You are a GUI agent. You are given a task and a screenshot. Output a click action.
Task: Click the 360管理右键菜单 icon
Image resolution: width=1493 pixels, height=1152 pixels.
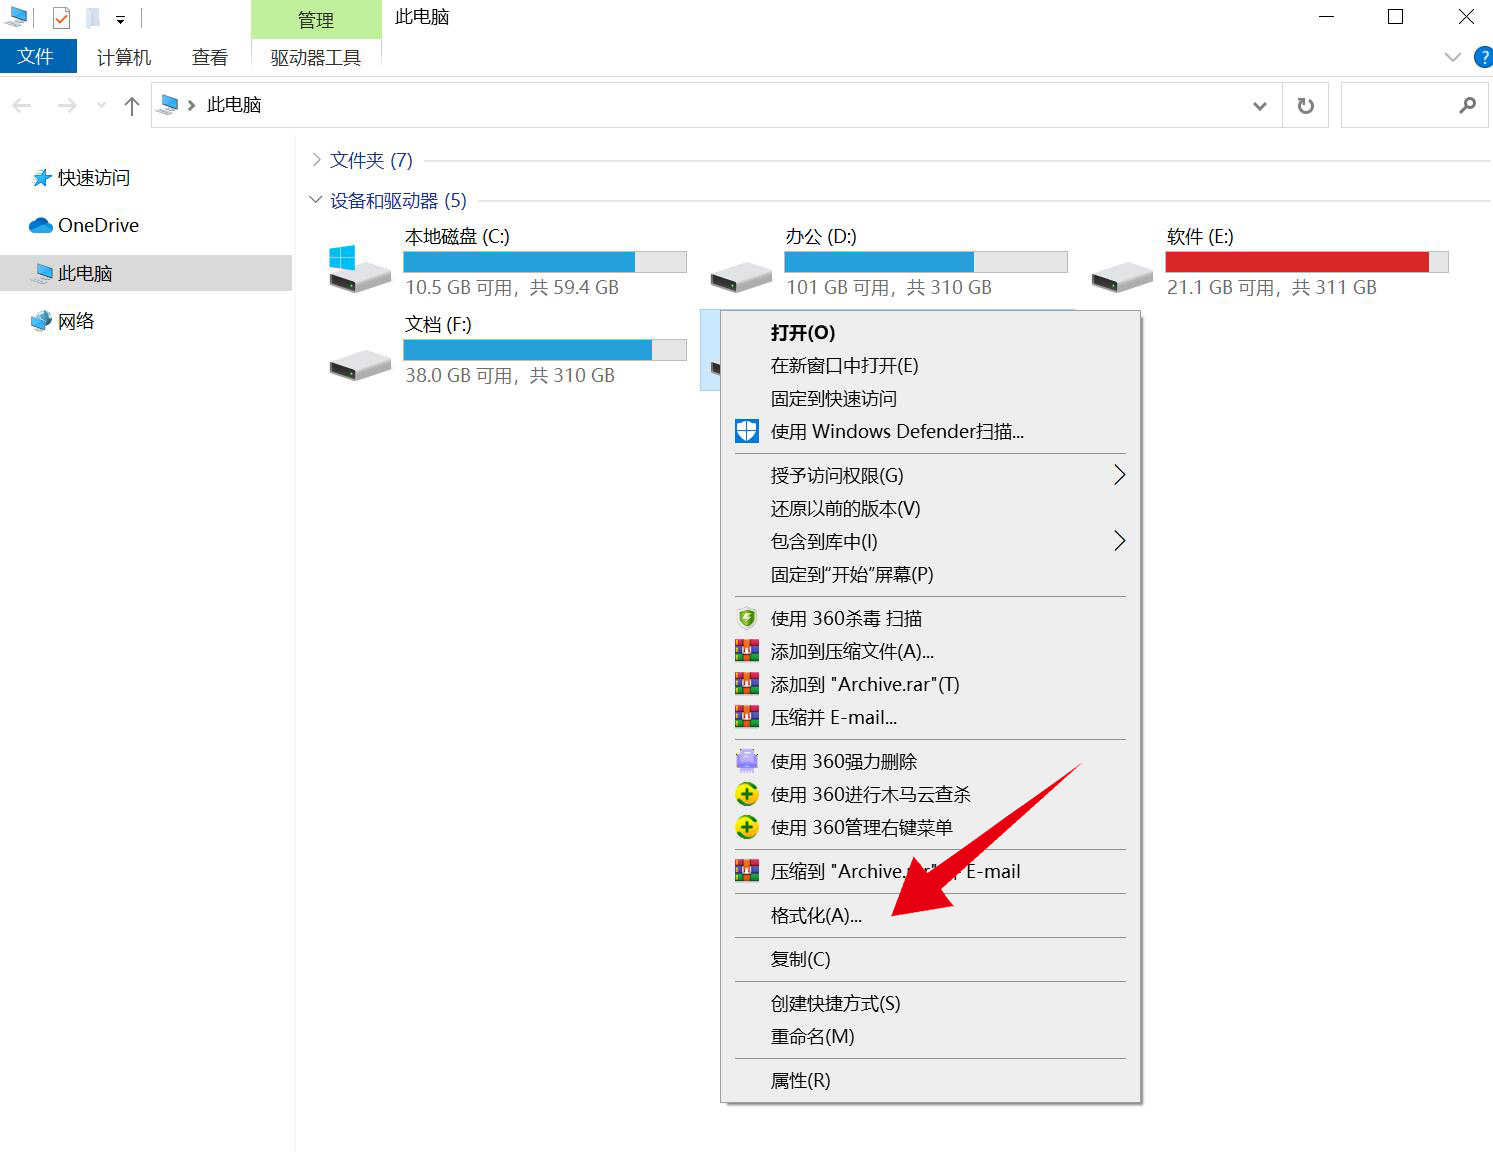point(747,827)
